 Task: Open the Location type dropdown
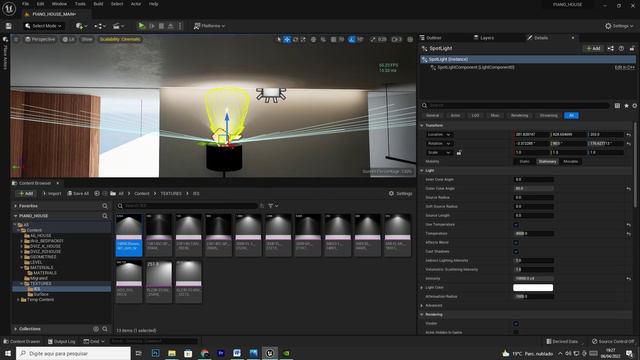439,134
